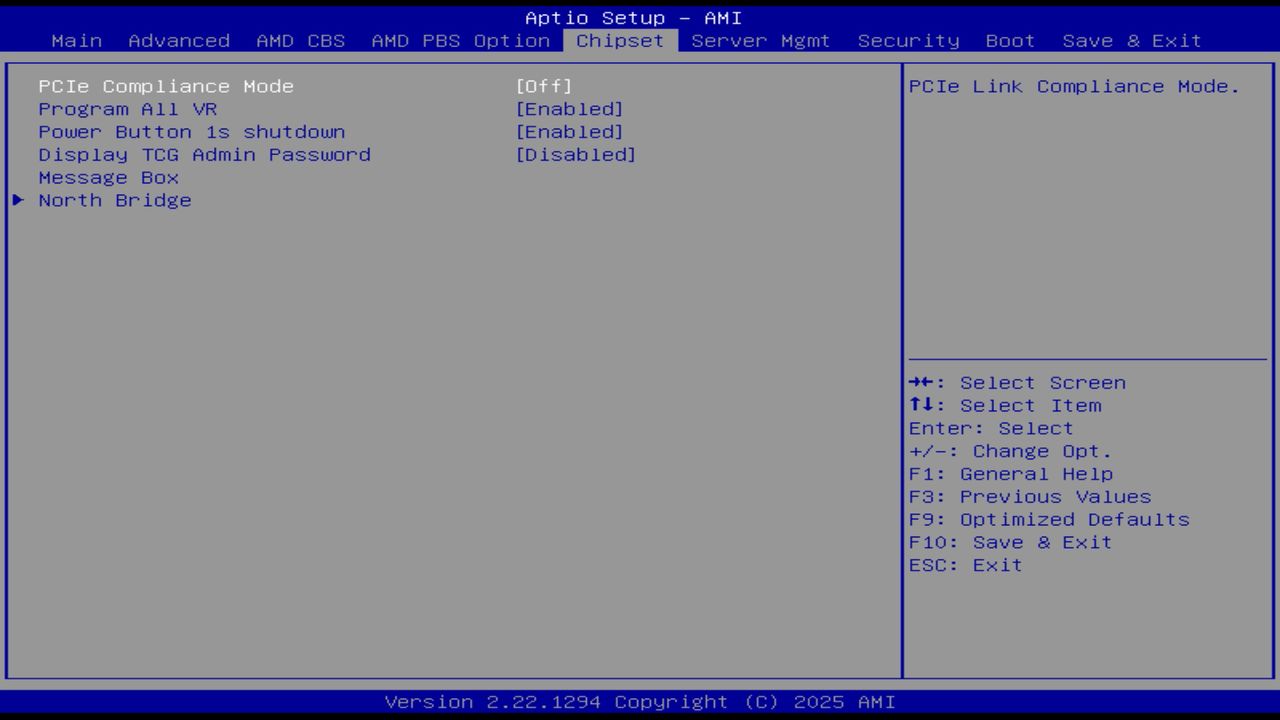
Task: Toggle Power Button 1s shutdown setting
Action: 190,132
